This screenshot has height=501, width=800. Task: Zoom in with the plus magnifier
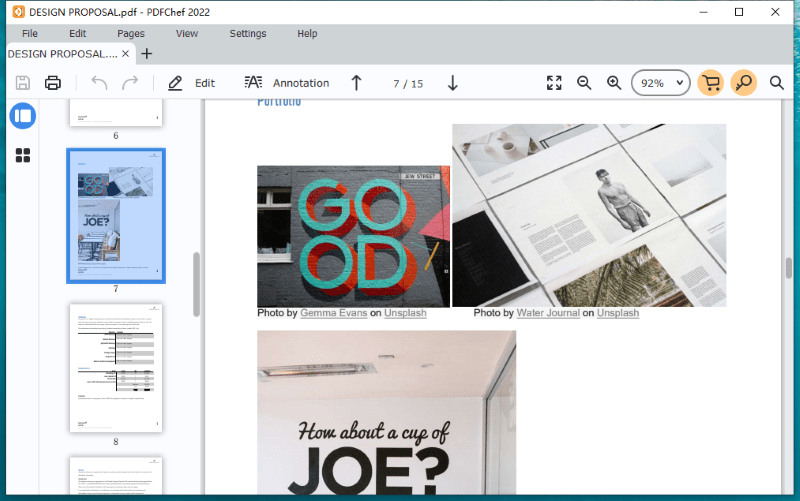[x=614, y=83]
